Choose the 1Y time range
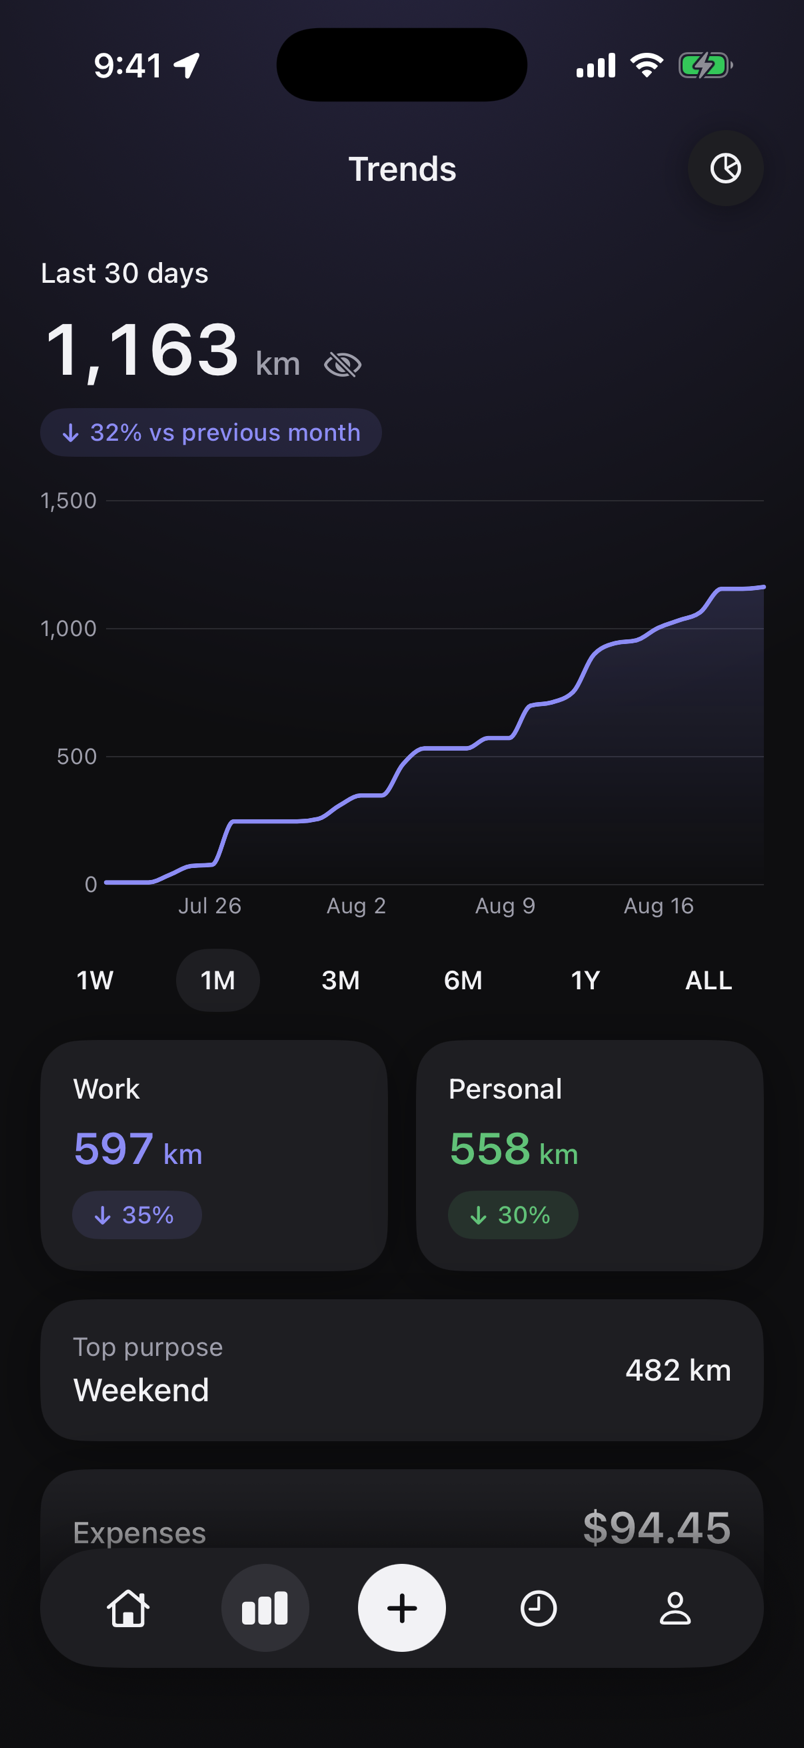Viewport: 804px width, 1748px height. click(x=585, y=980)
